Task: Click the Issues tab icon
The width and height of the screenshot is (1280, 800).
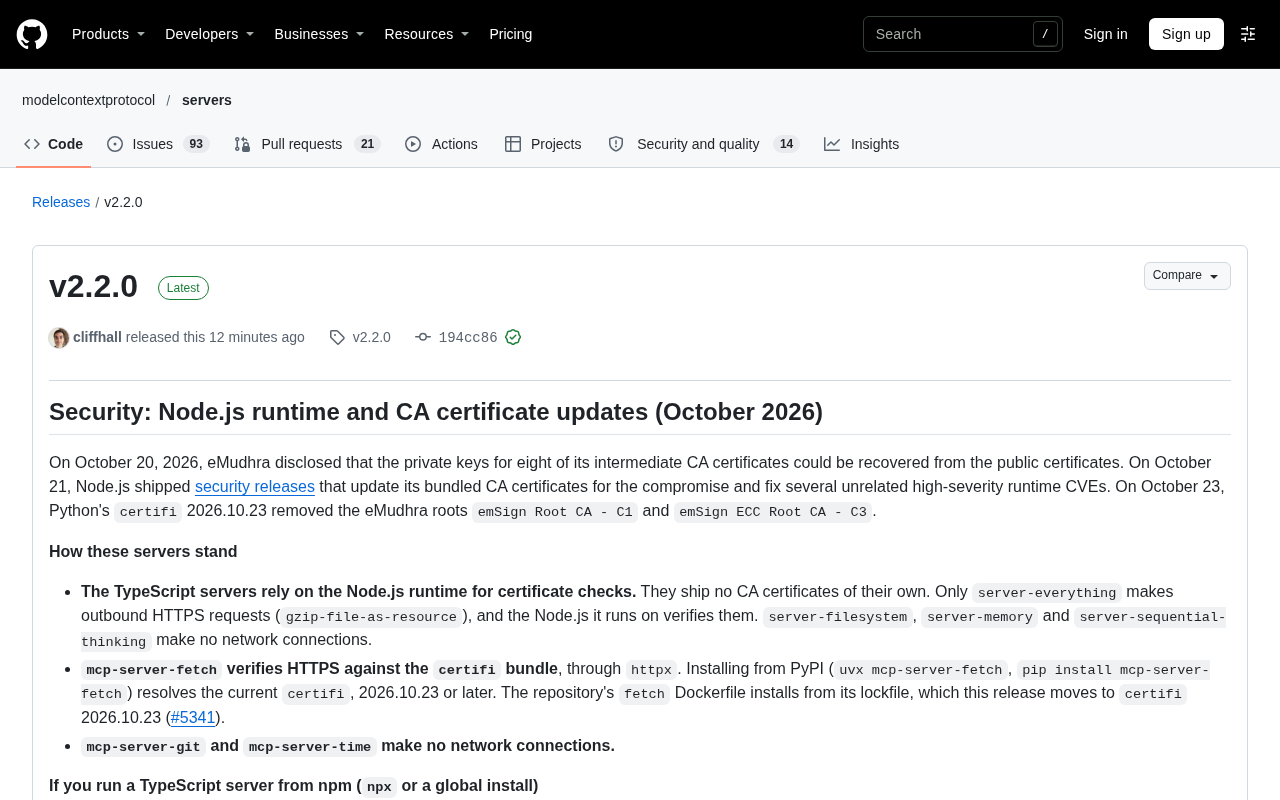Action: pos(115,144)
